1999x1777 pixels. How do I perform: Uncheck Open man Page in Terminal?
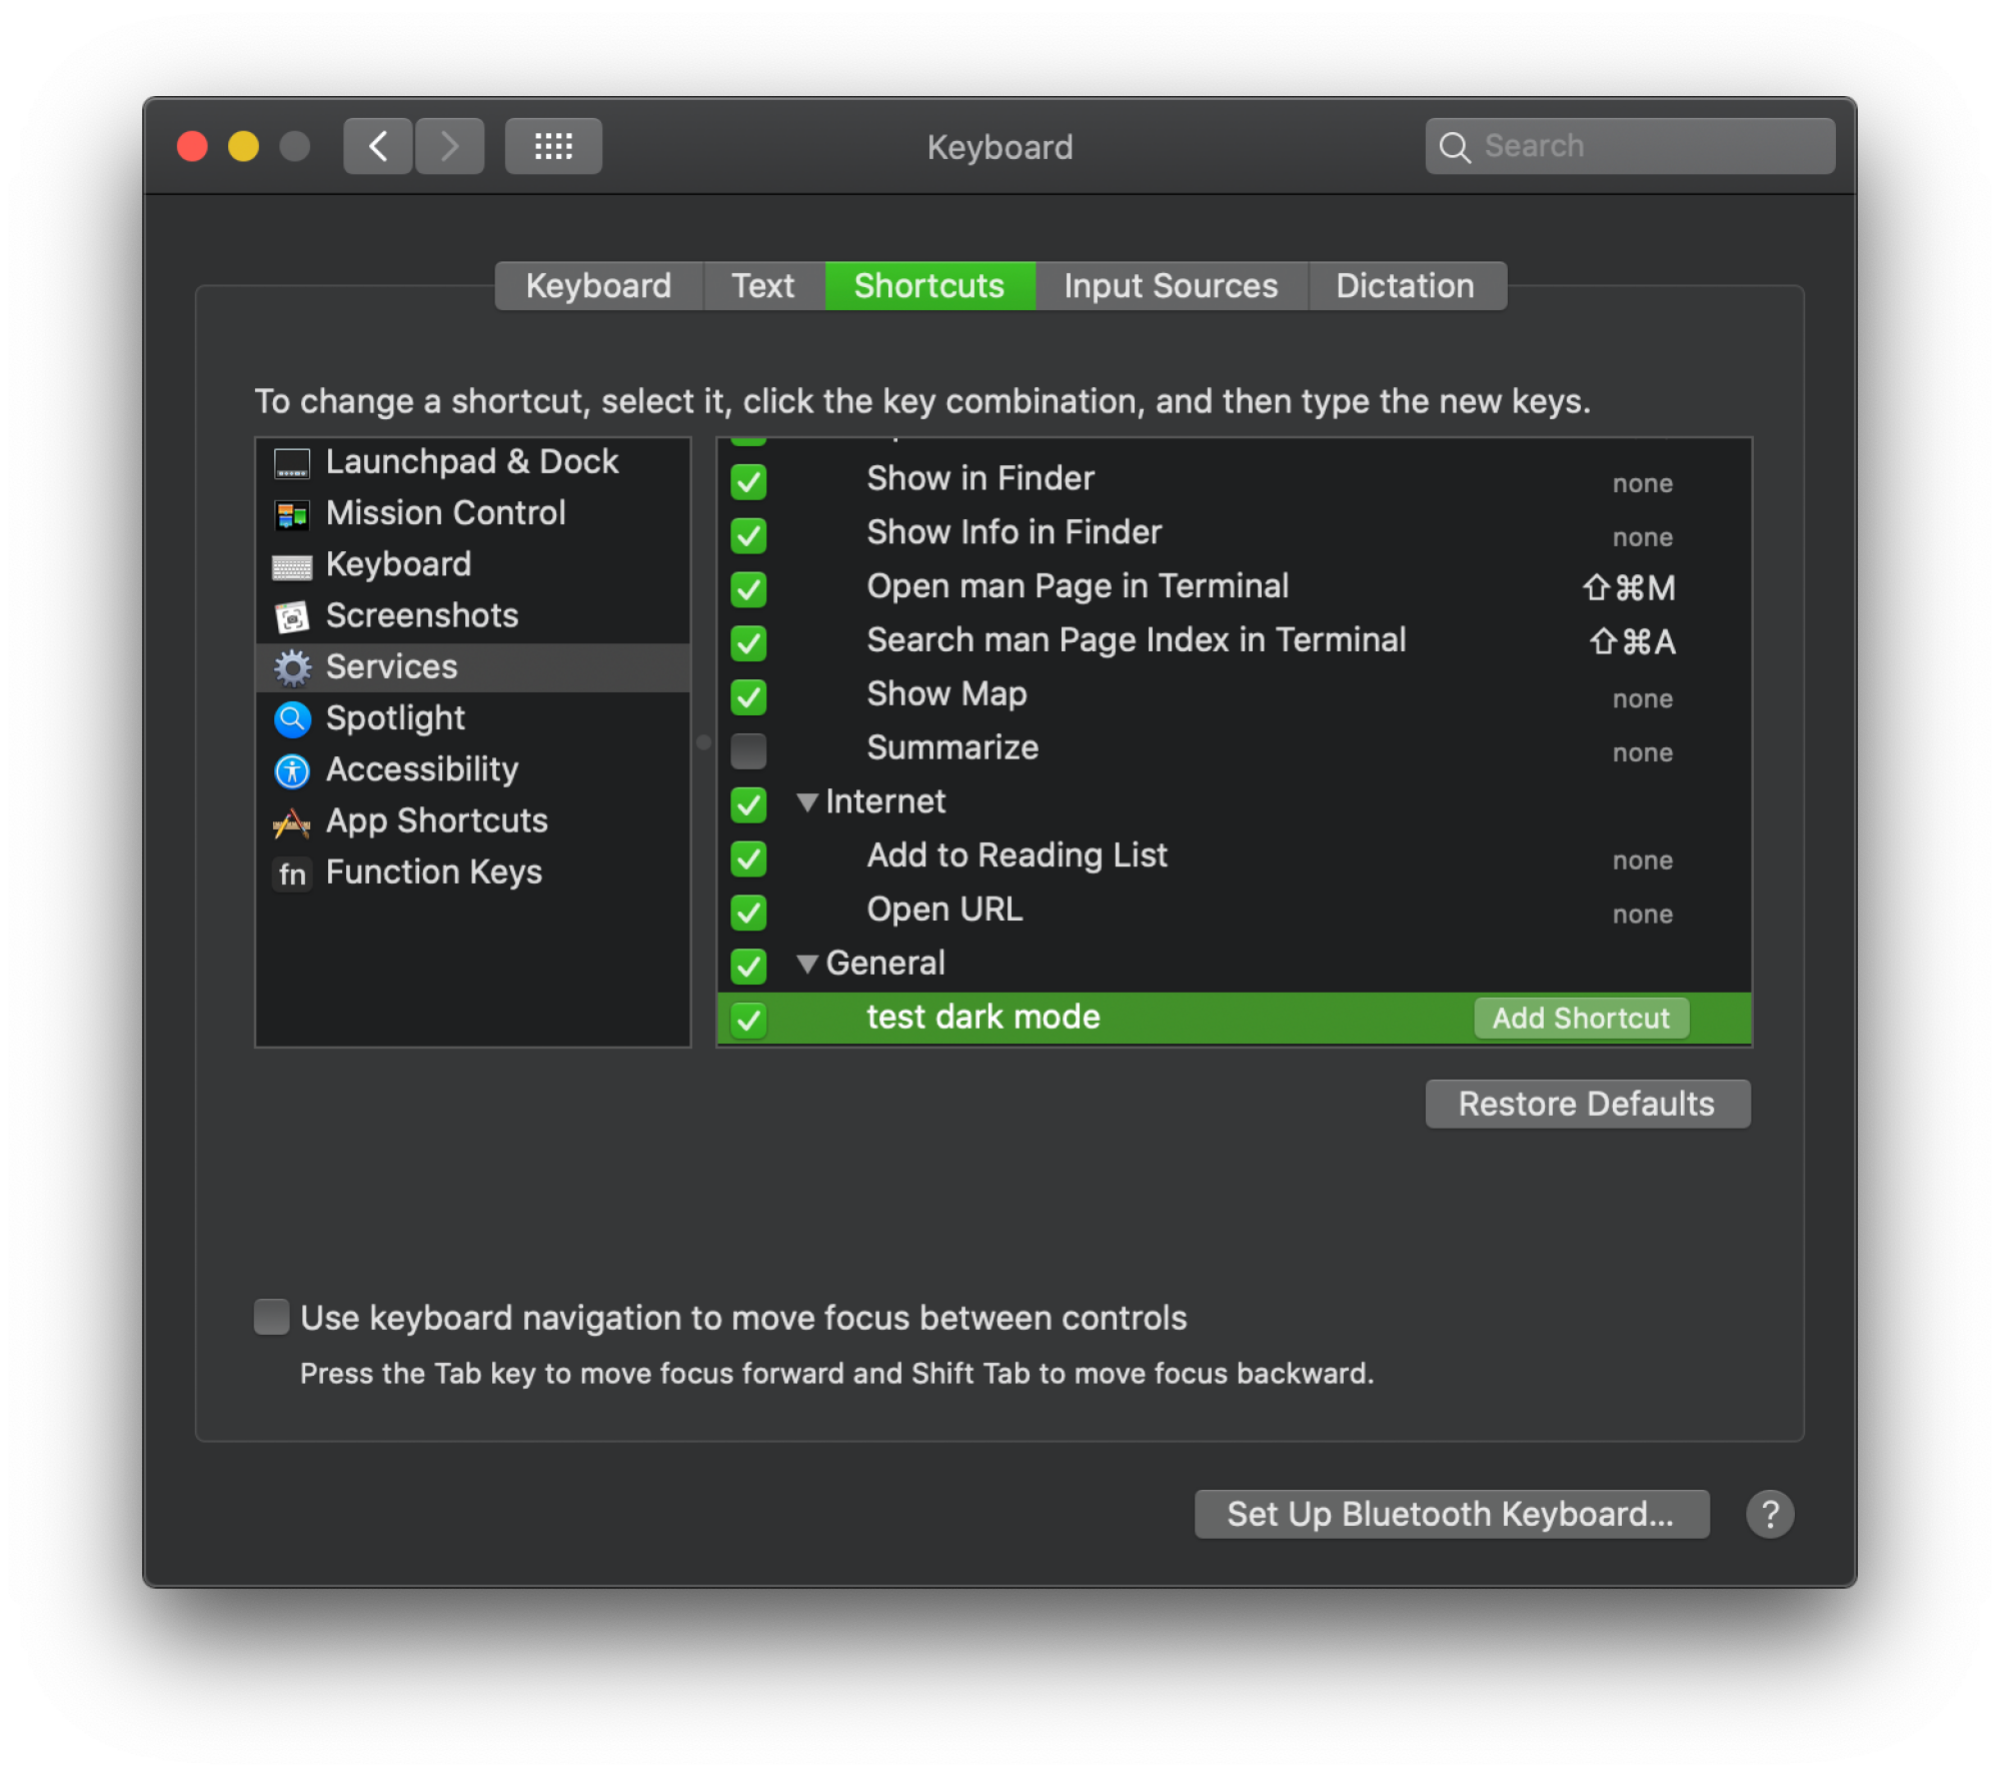pyautogui.click(x=748, y=589)
